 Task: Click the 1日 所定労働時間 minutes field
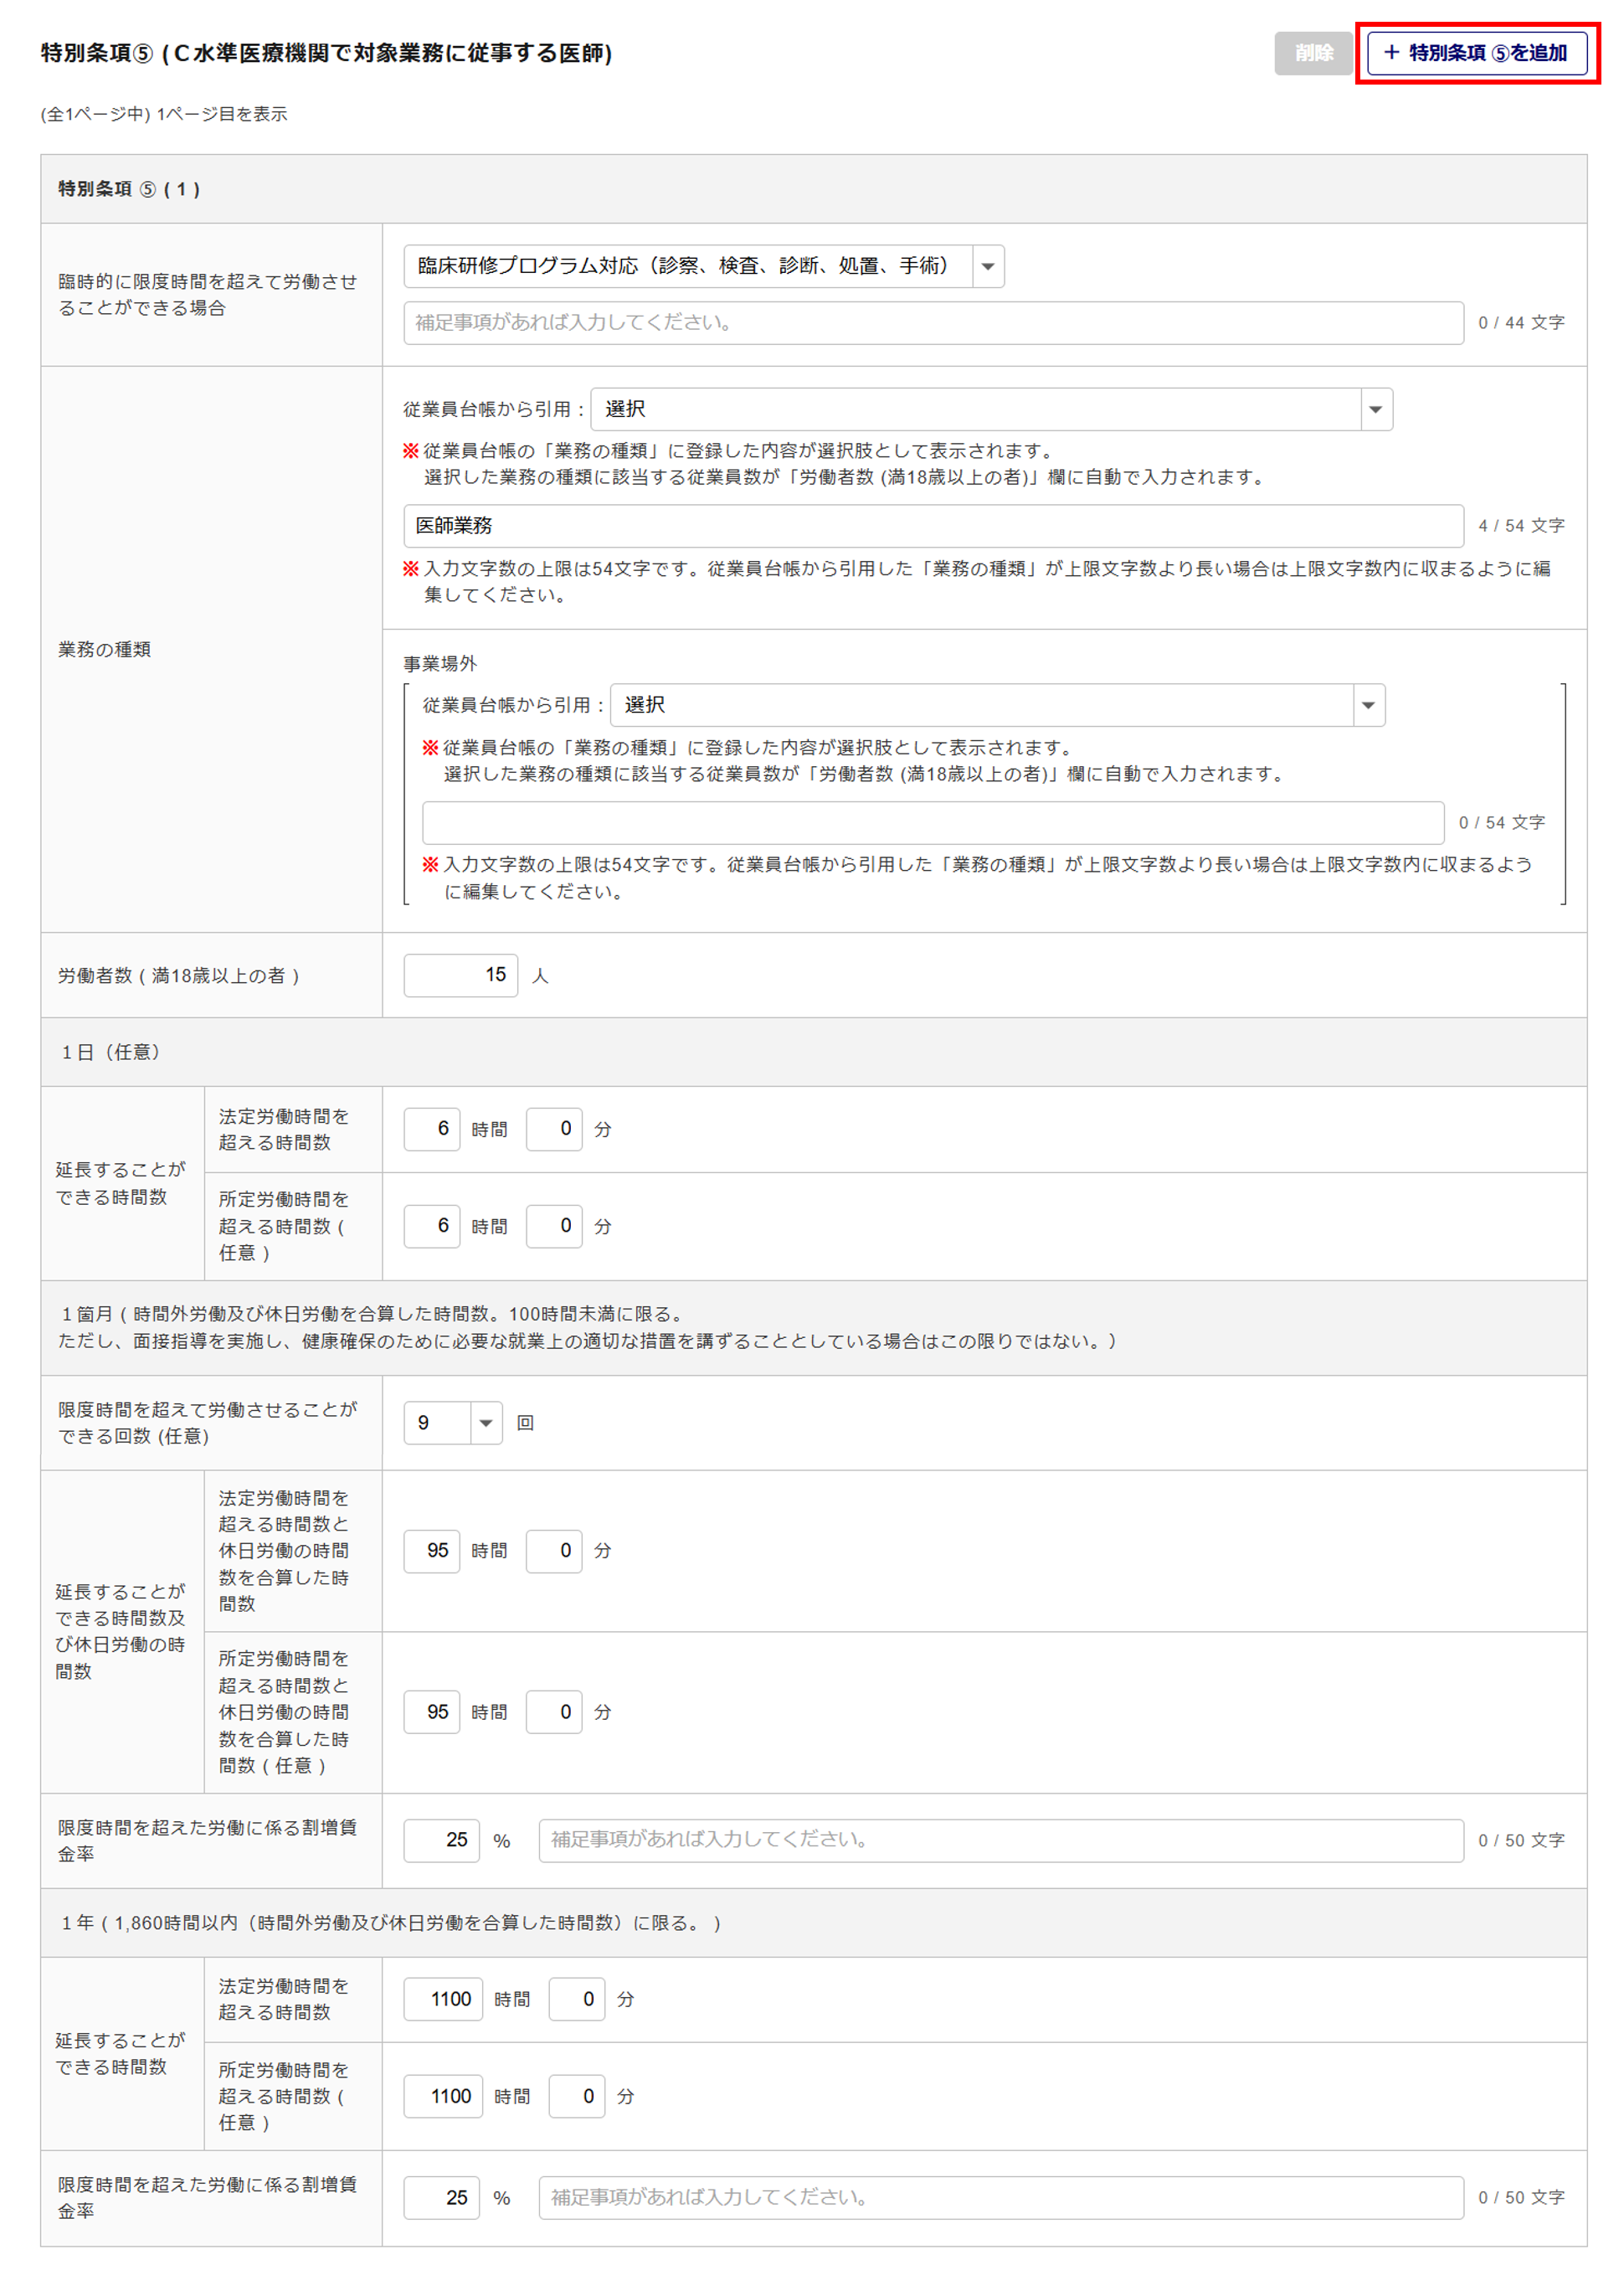554,1226
